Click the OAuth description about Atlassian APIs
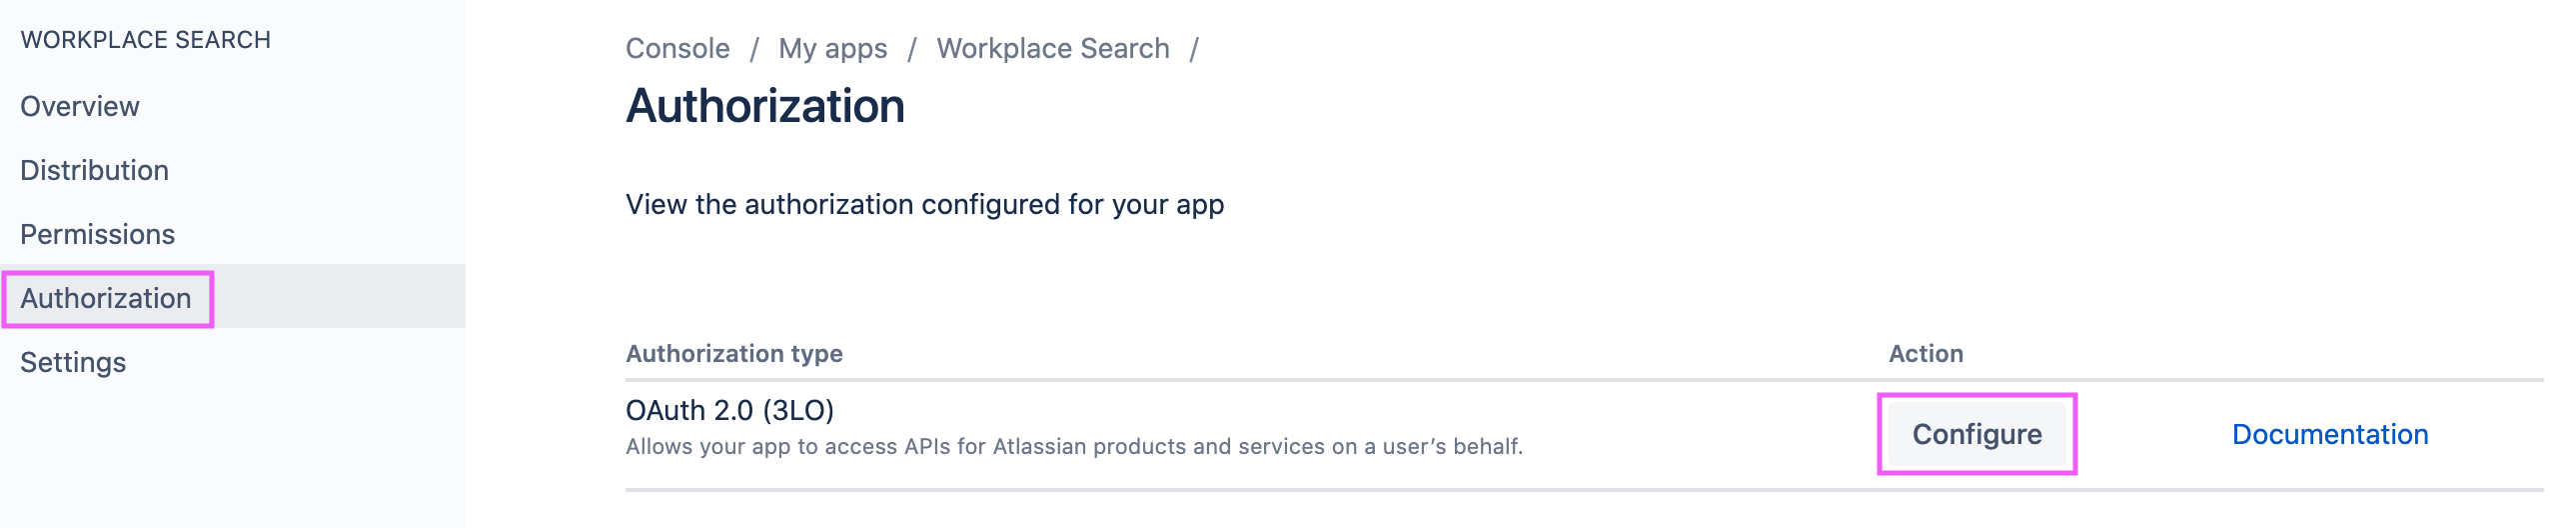The height and width of the screenshot is (528, 2576). pyautogui.click(x=1073, y=446)
